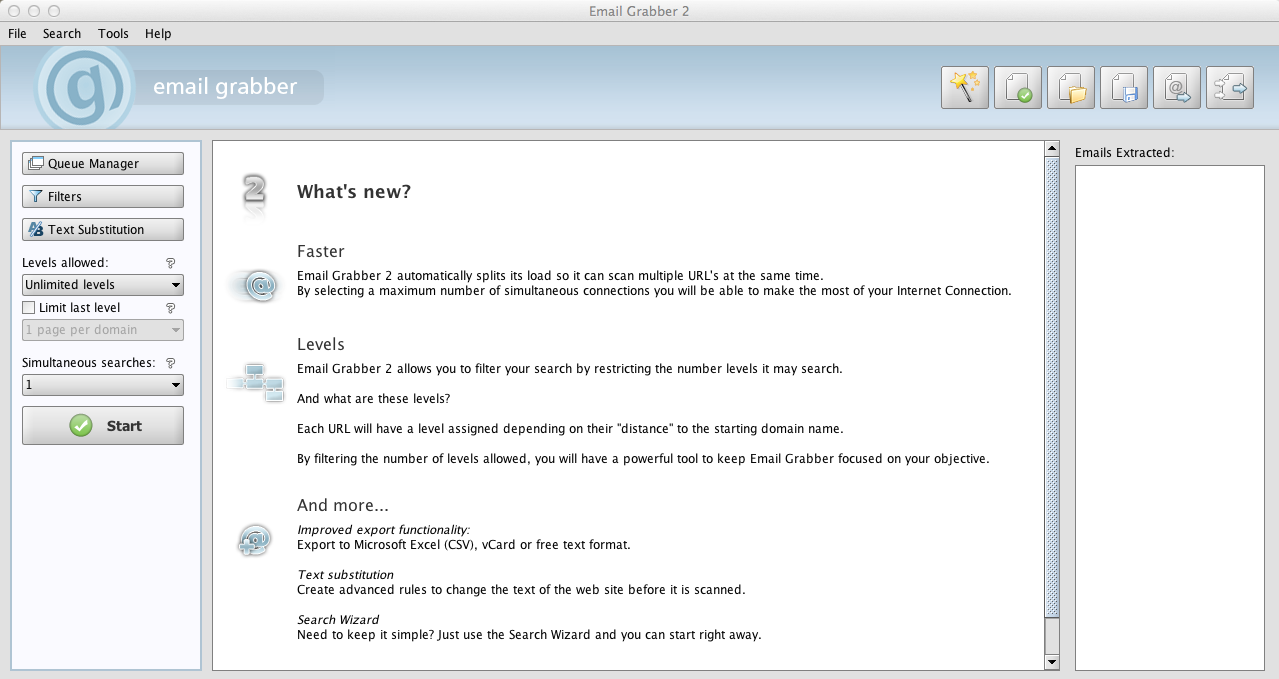
Task: Open the File menu
Action: (17, 33)
